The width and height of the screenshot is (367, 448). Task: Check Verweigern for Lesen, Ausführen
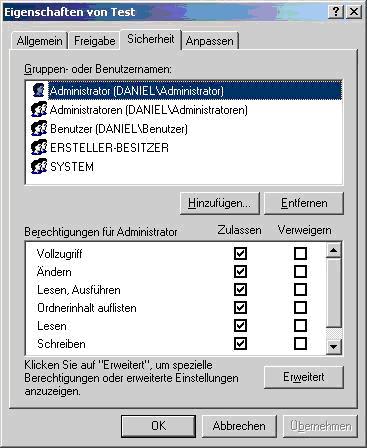click(x=300, y=289)
